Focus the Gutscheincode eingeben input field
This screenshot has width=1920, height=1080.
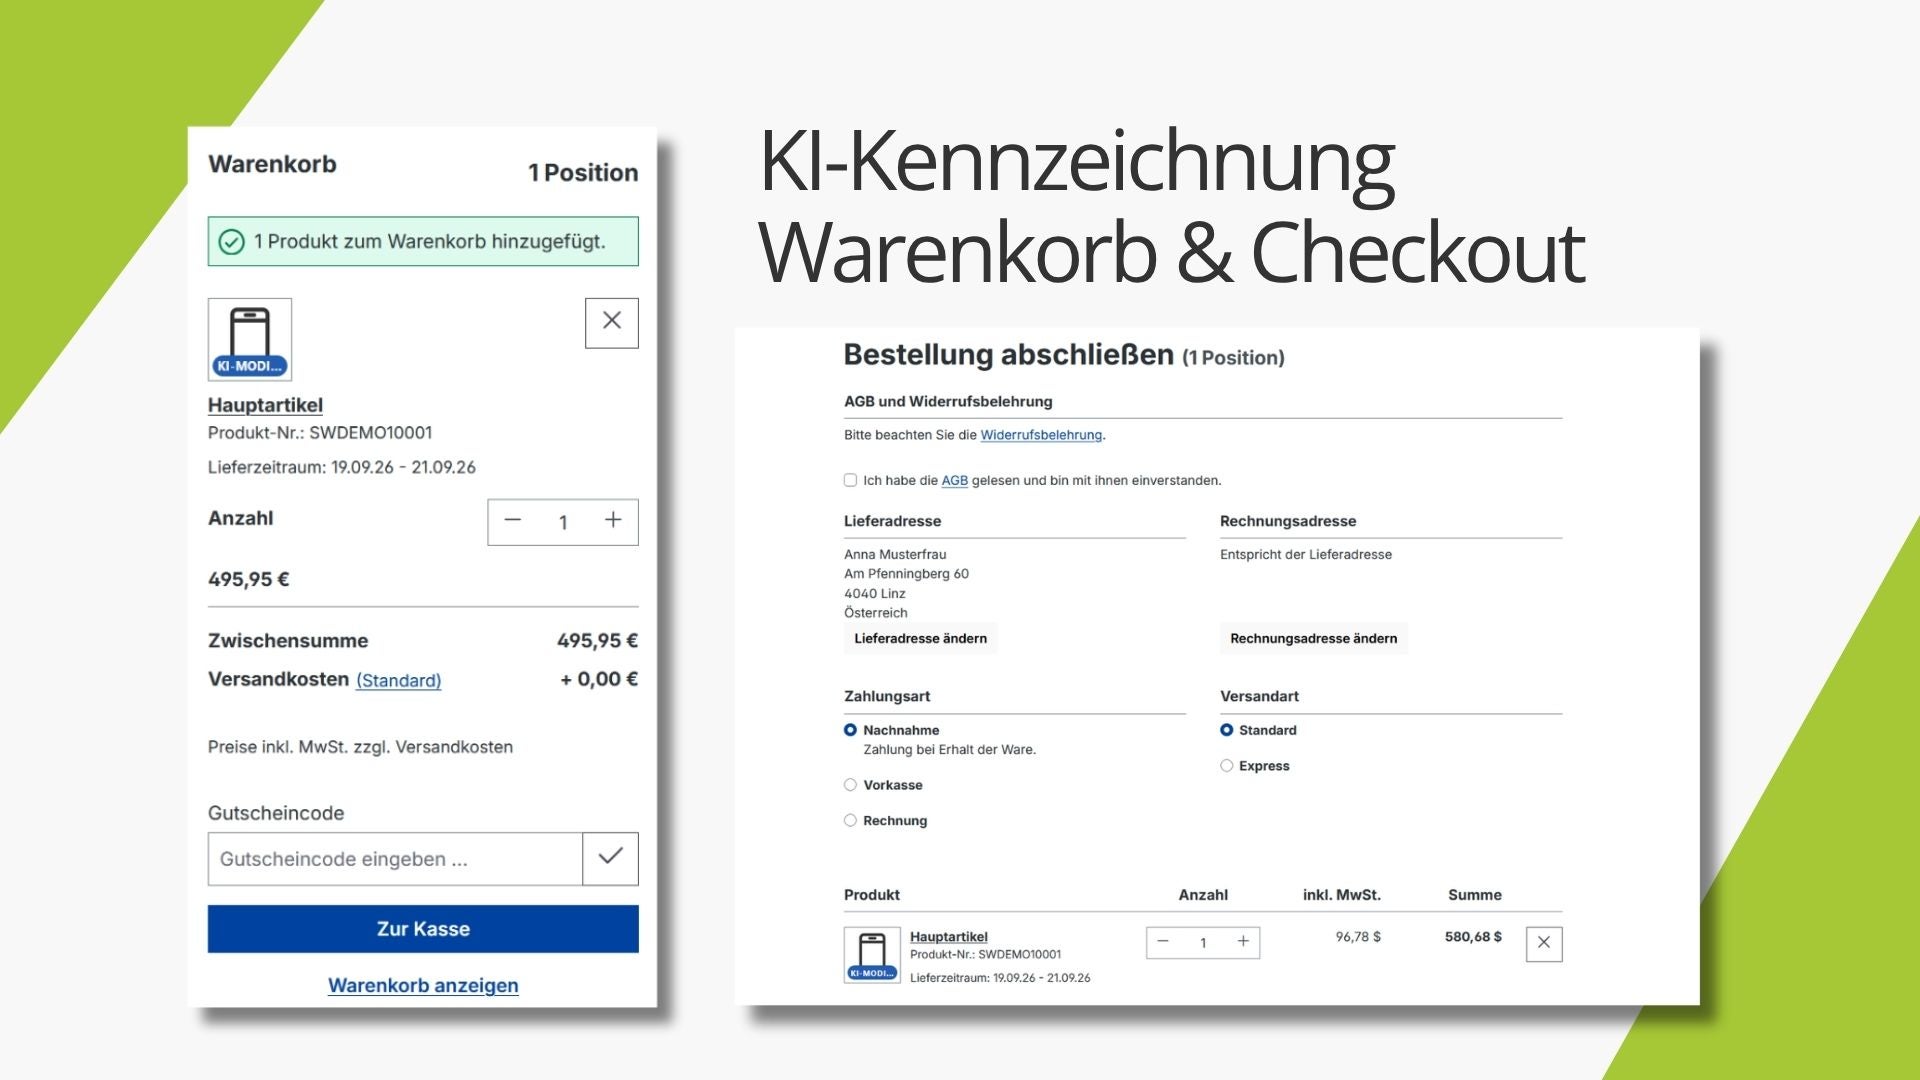coord(395,859)
